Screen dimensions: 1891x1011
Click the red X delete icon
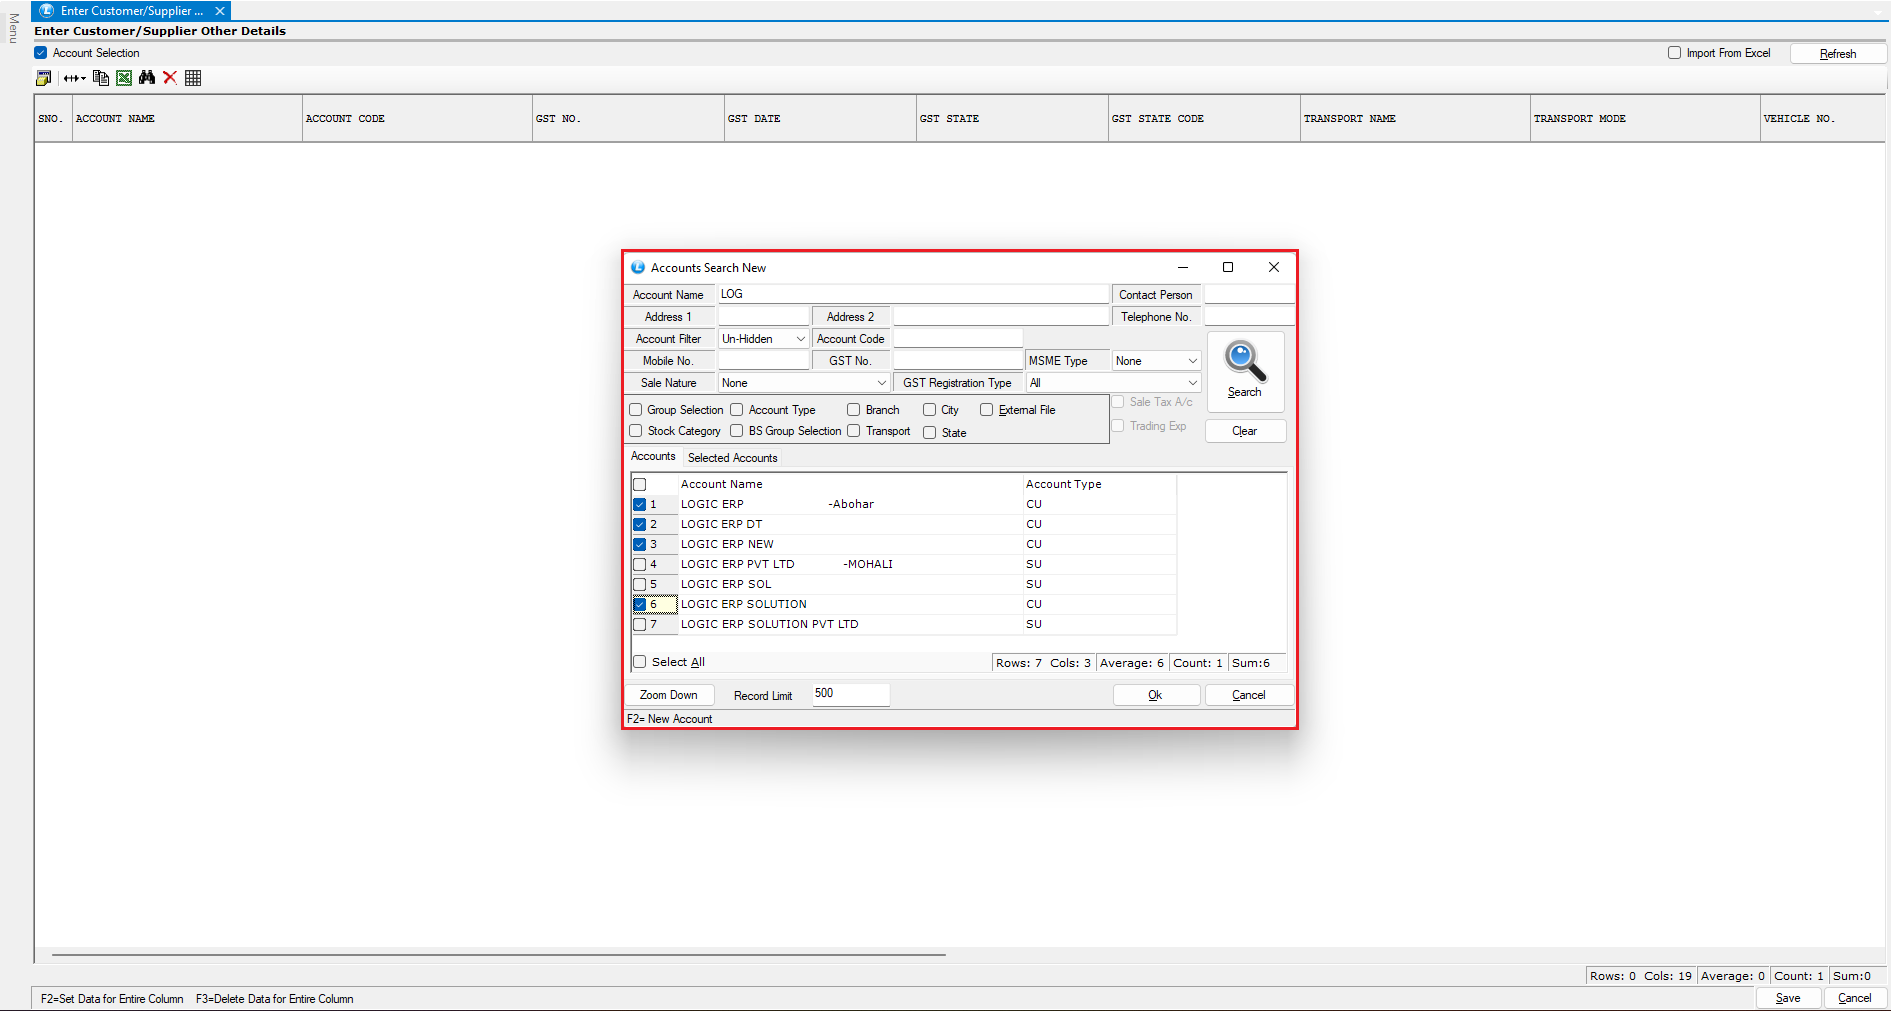click(170, 78)
